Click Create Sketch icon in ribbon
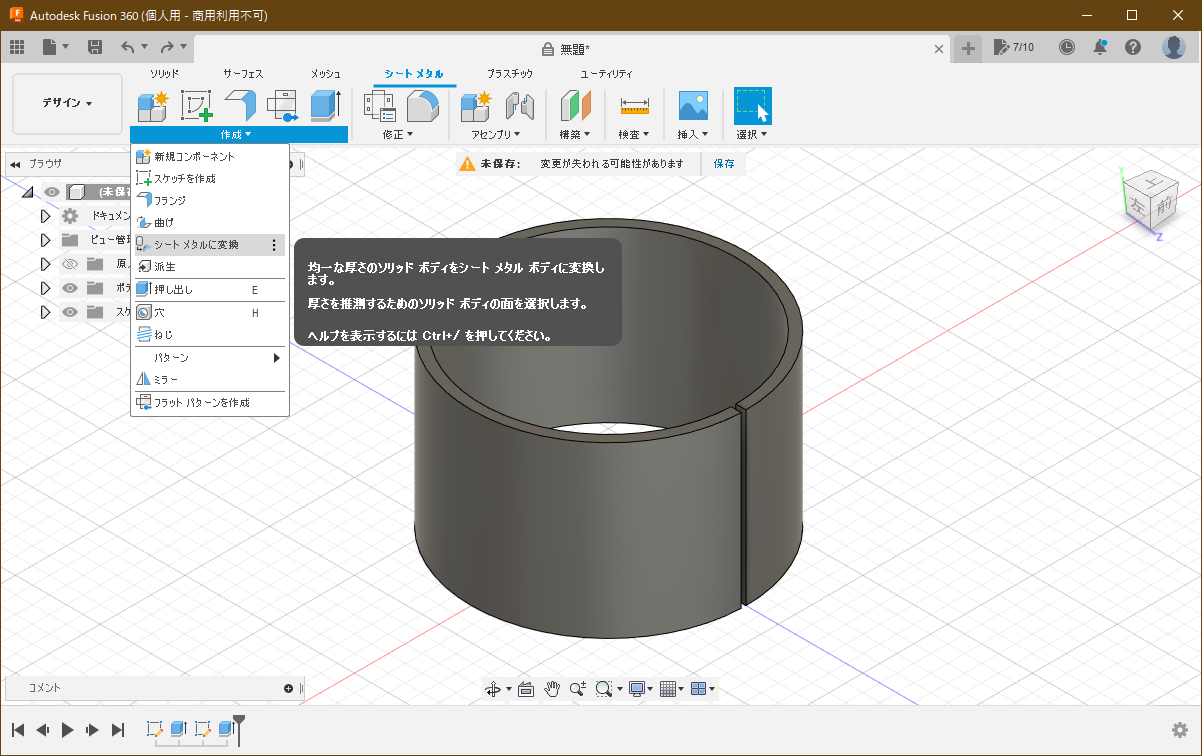This screenshot has width=1202, height=756. coord(196,105)
